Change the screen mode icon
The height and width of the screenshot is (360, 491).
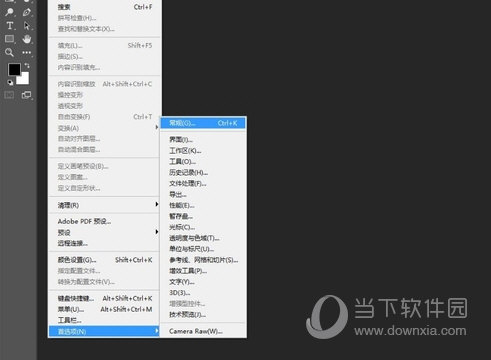tap(26, 95)
